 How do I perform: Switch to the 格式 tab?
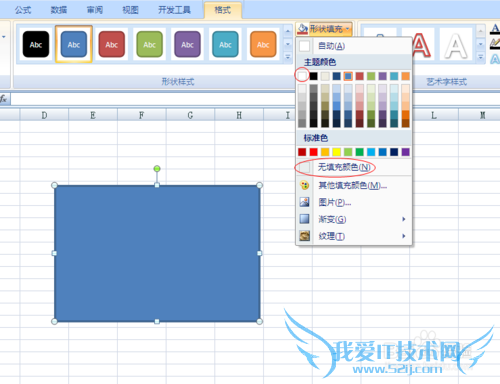[x=223, y=10]
